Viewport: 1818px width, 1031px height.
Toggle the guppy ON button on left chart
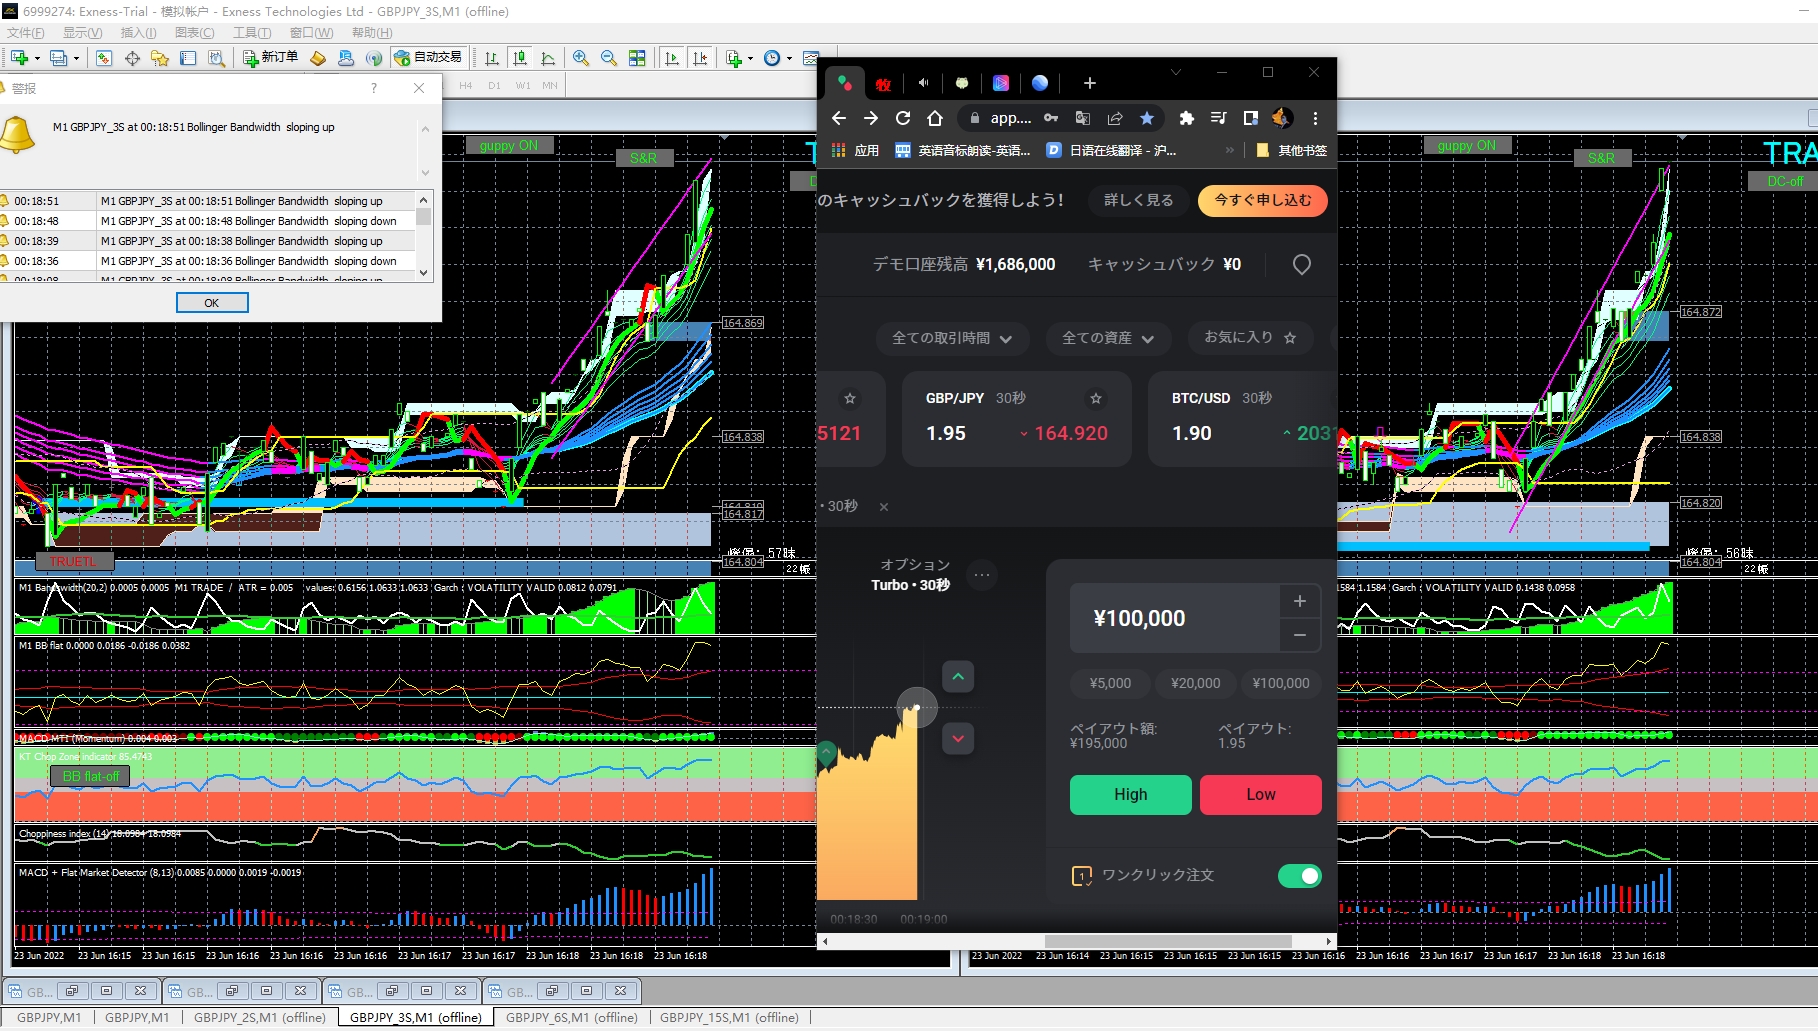tap(509, 146)
